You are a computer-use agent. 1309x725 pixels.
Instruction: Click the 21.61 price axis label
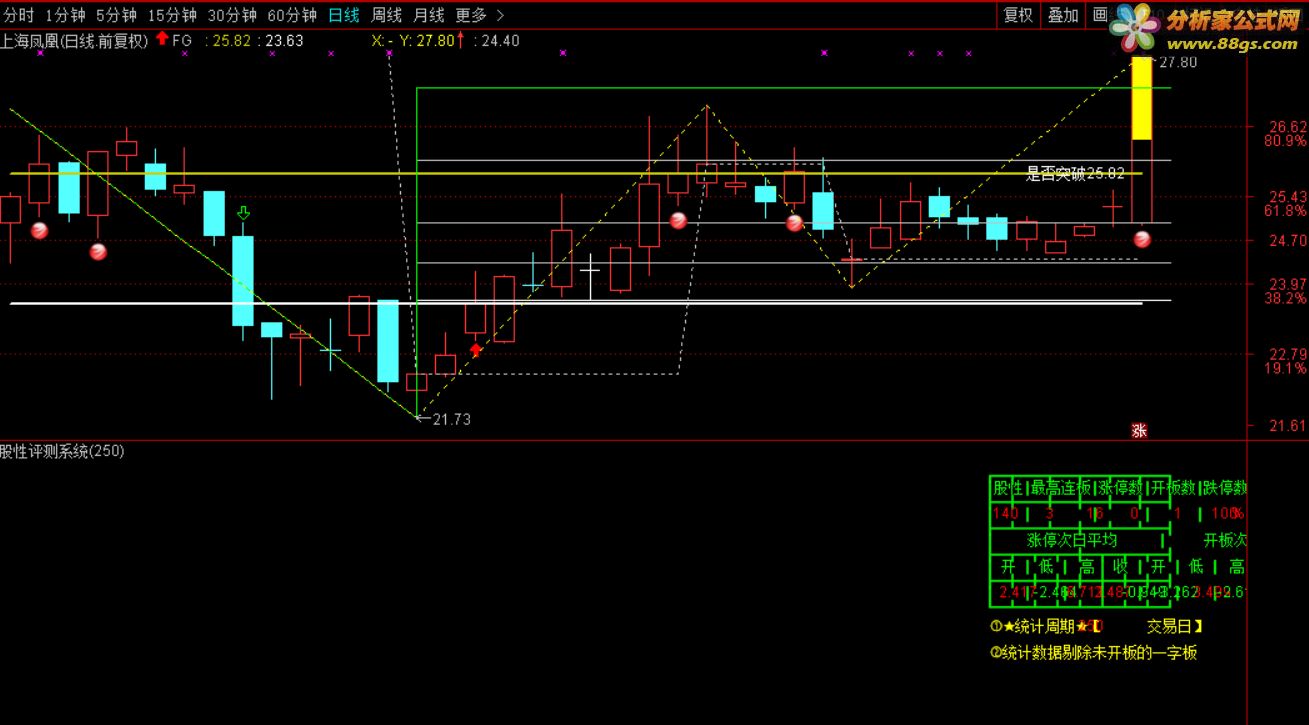[1287, 426]
